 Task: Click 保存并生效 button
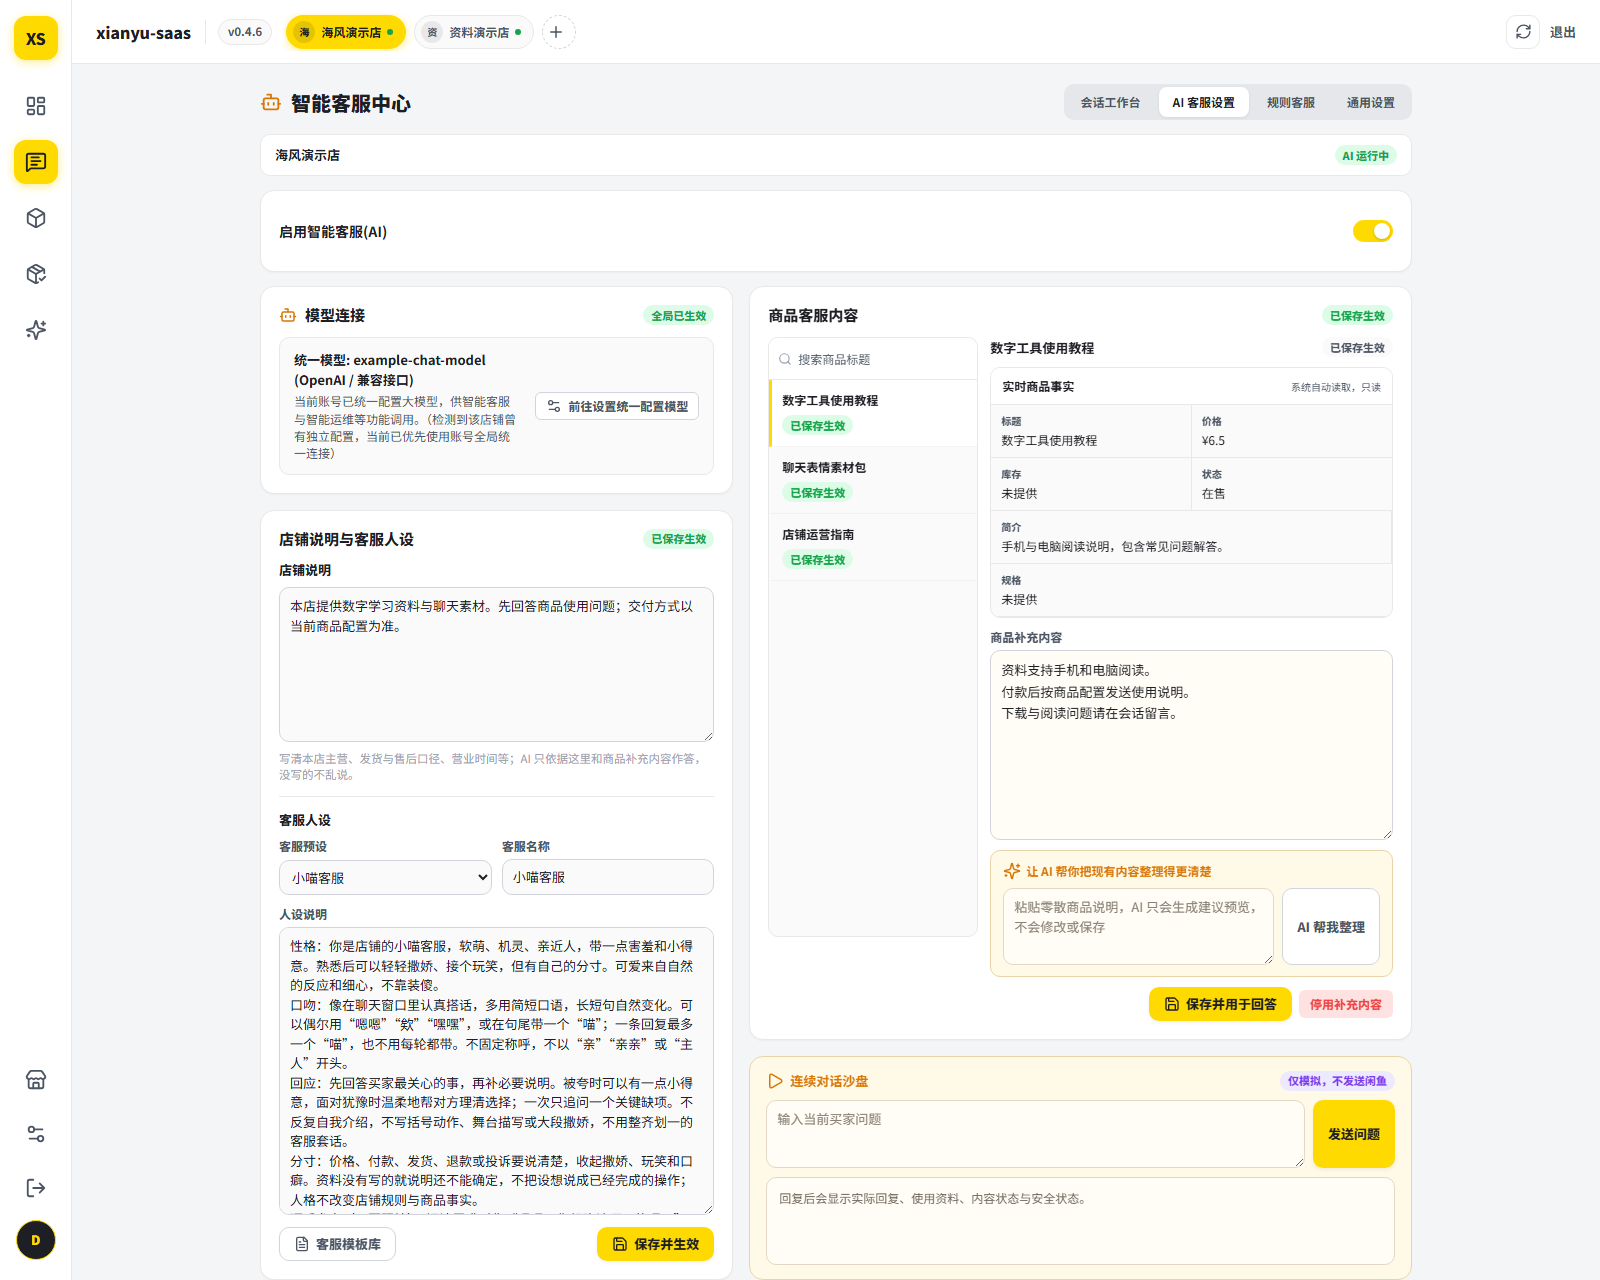click(655, 1244)
